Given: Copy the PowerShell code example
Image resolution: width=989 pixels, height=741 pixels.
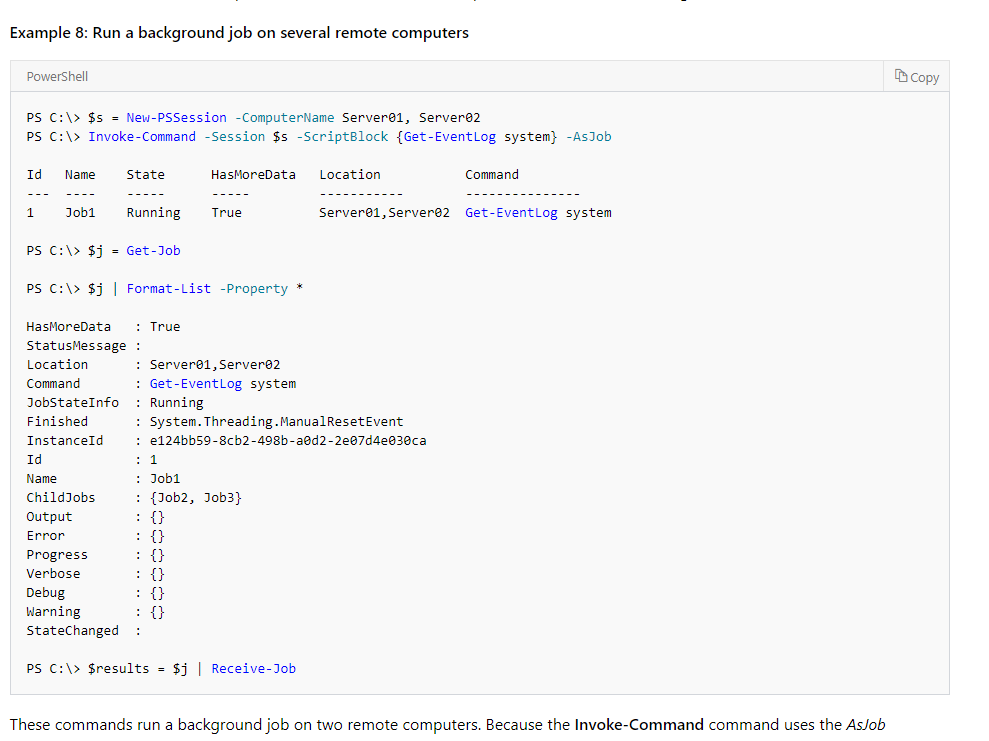Looking at the screenshot, I should tap(916, 76).
